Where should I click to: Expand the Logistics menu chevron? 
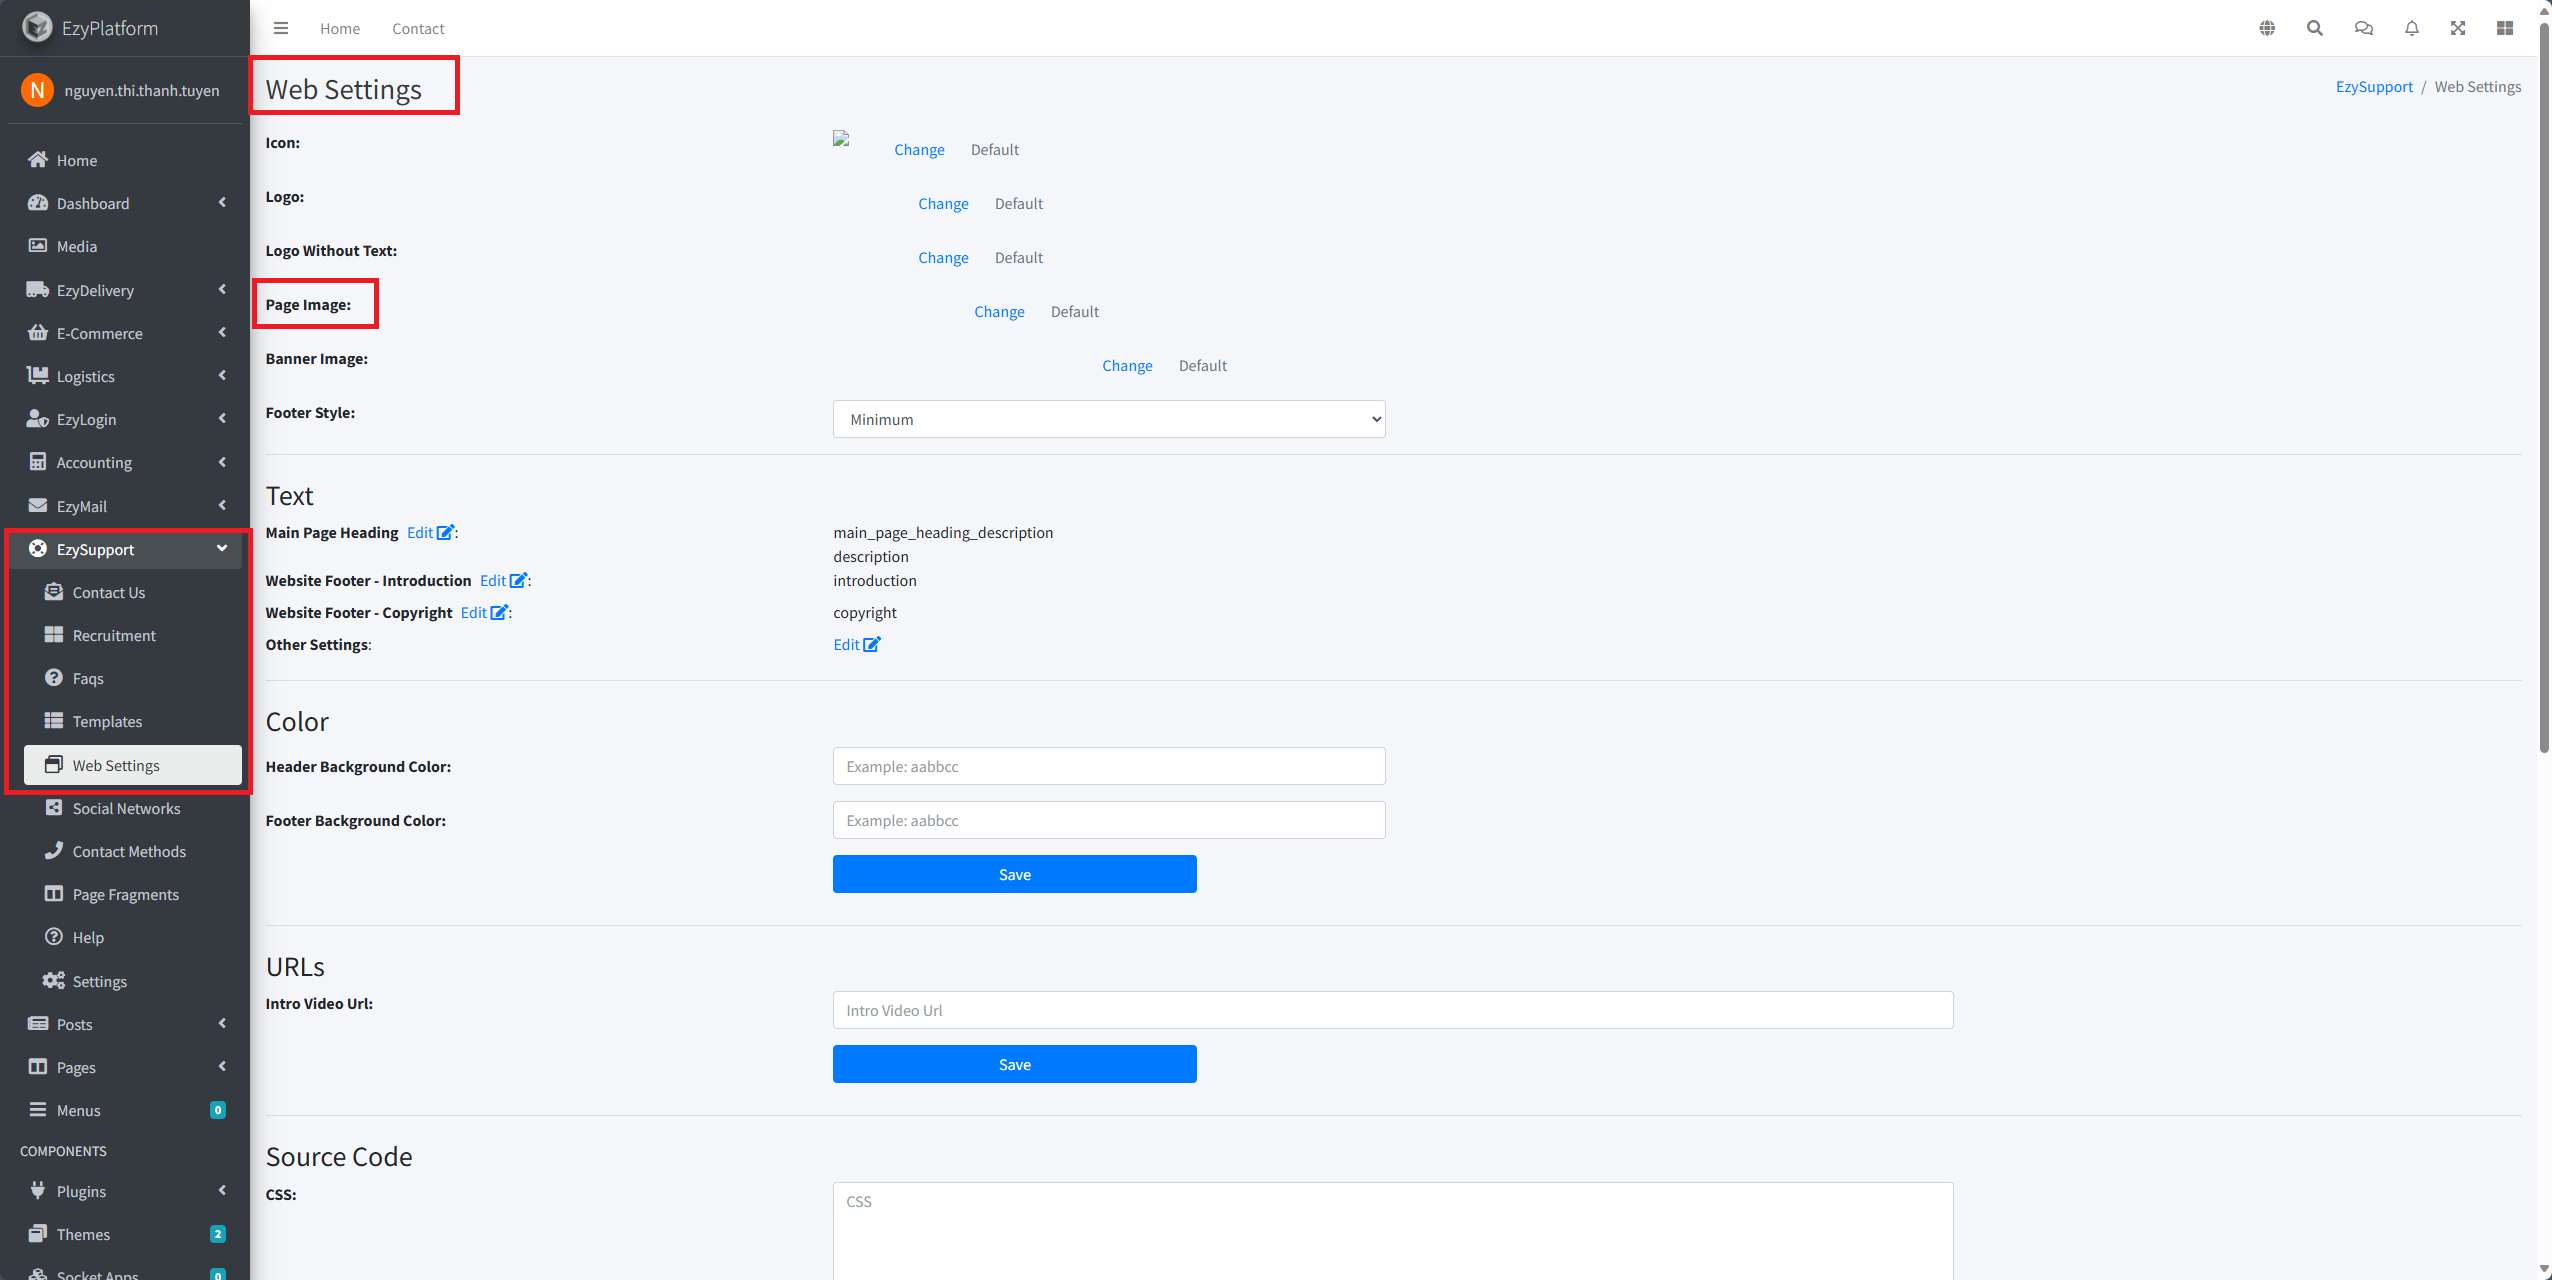(x=222, y=376)
